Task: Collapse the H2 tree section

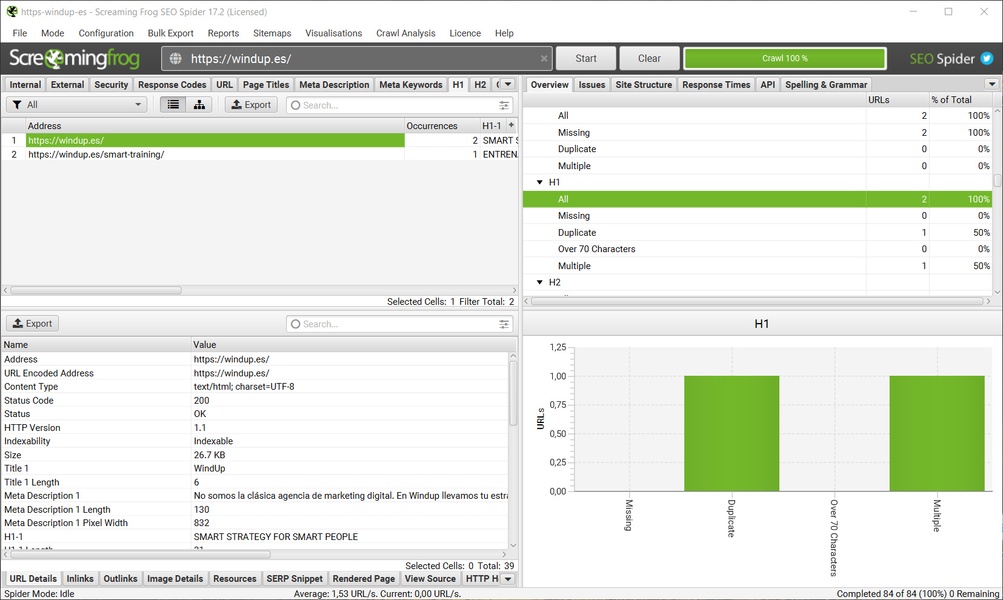Action: pos(539,282)
